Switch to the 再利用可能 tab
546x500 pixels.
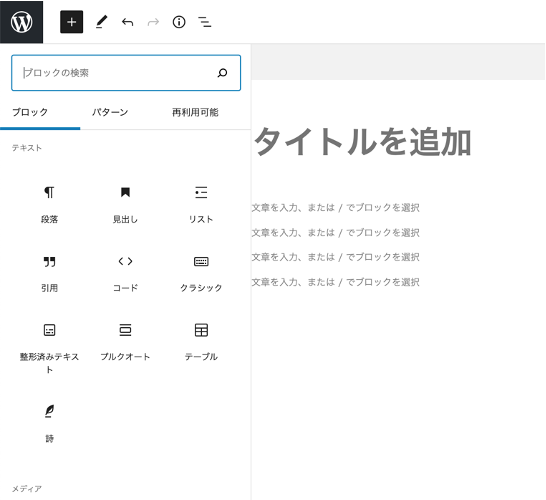pos(195,112)
